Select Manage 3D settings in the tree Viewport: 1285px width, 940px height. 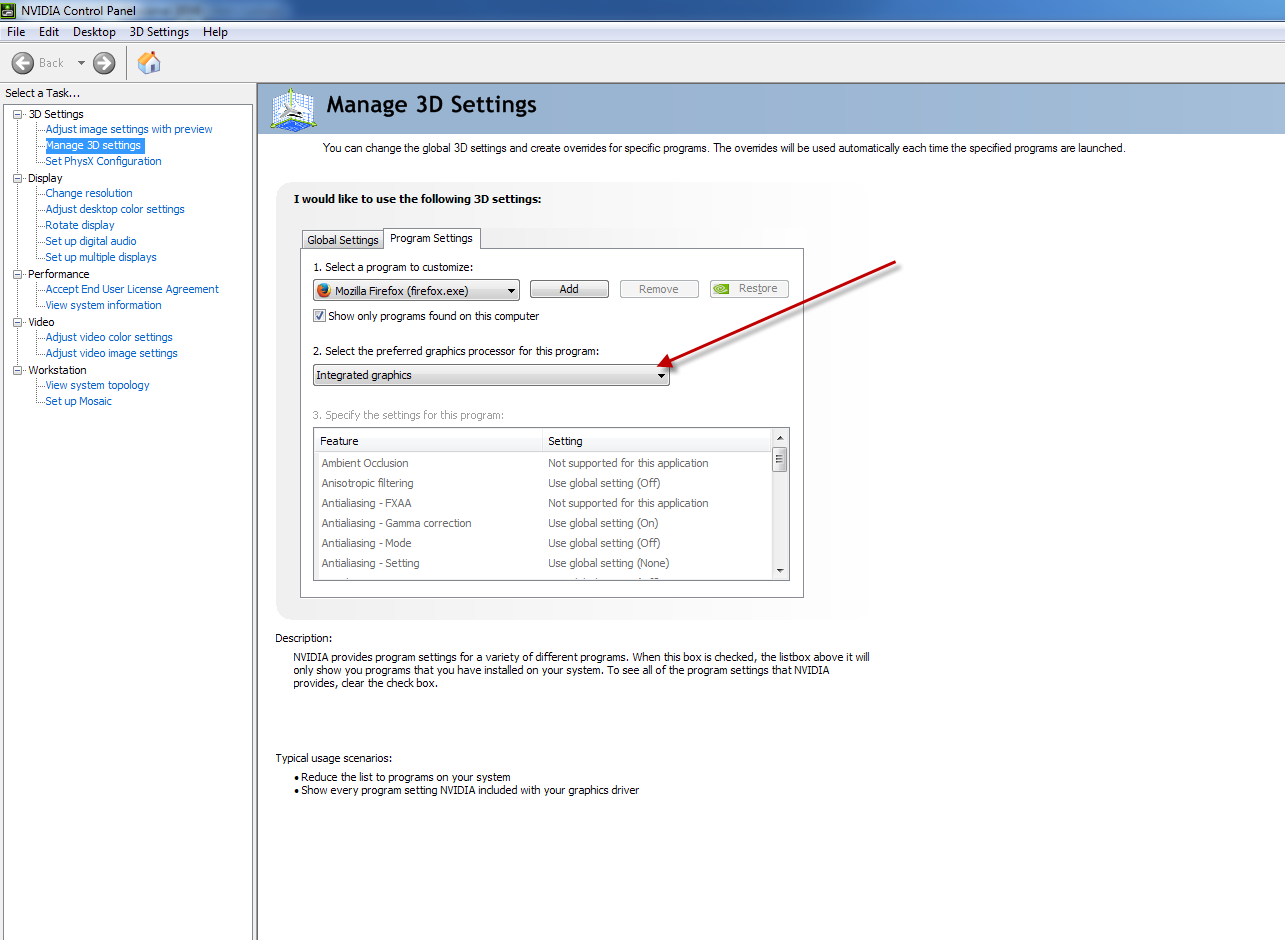93,145
